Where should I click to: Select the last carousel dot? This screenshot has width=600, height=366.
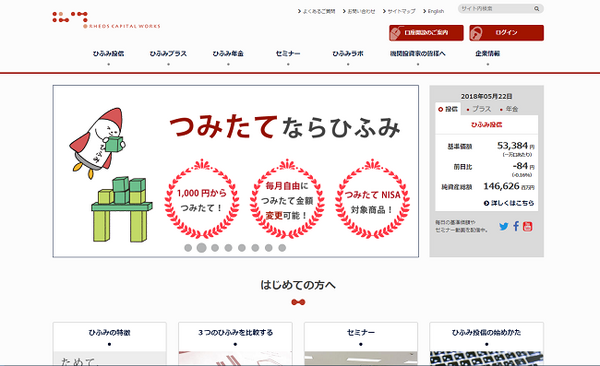tap(282, 248)
